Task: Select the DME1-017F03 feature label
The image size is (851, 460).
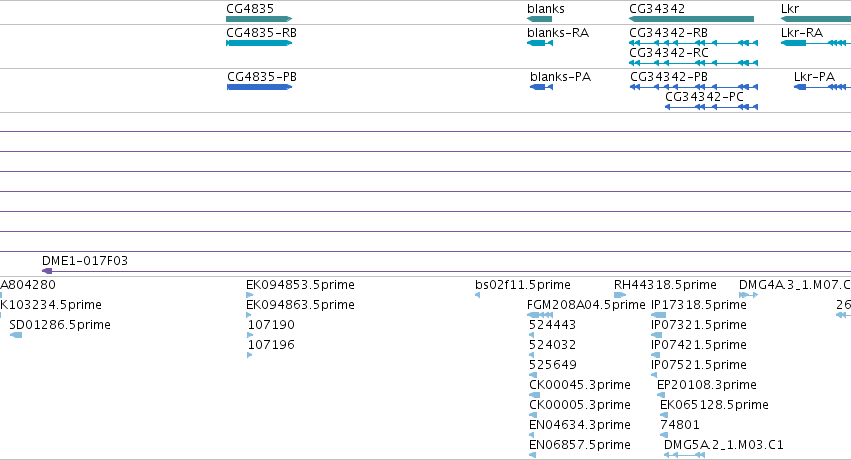Action: [85, 261]
